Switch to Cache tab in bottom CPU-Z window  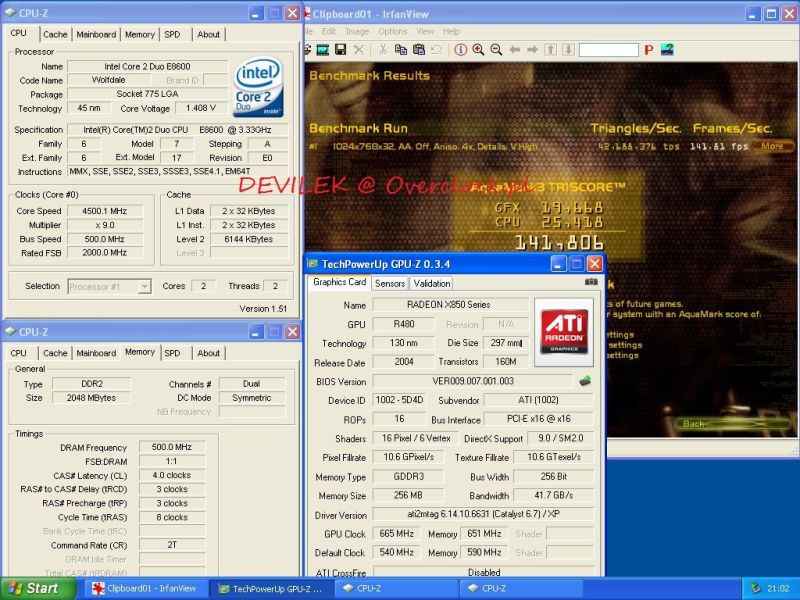(x=55, y=353)
